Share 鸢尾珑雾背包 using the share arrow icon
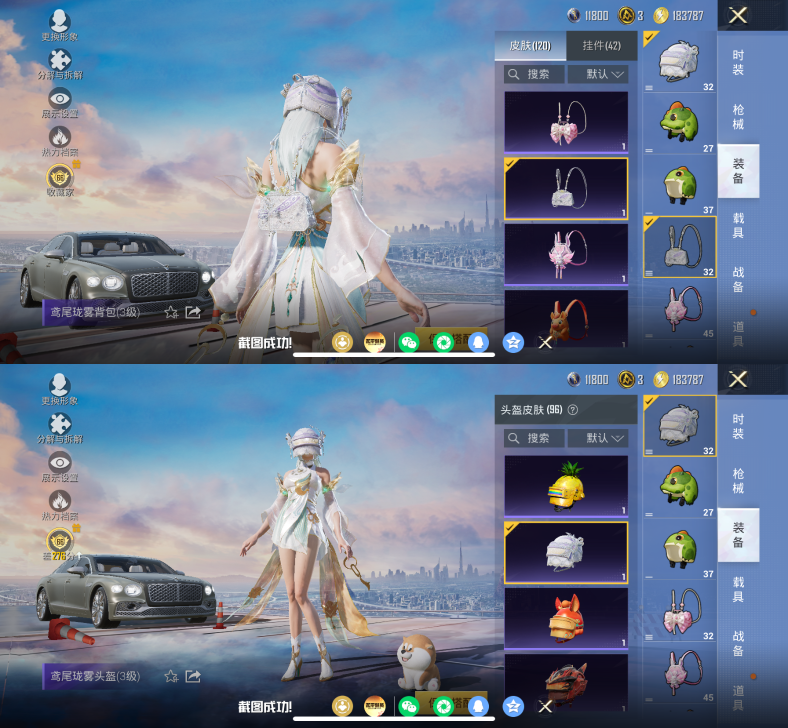This screenshot has width=788, height=728. [193, 313]
